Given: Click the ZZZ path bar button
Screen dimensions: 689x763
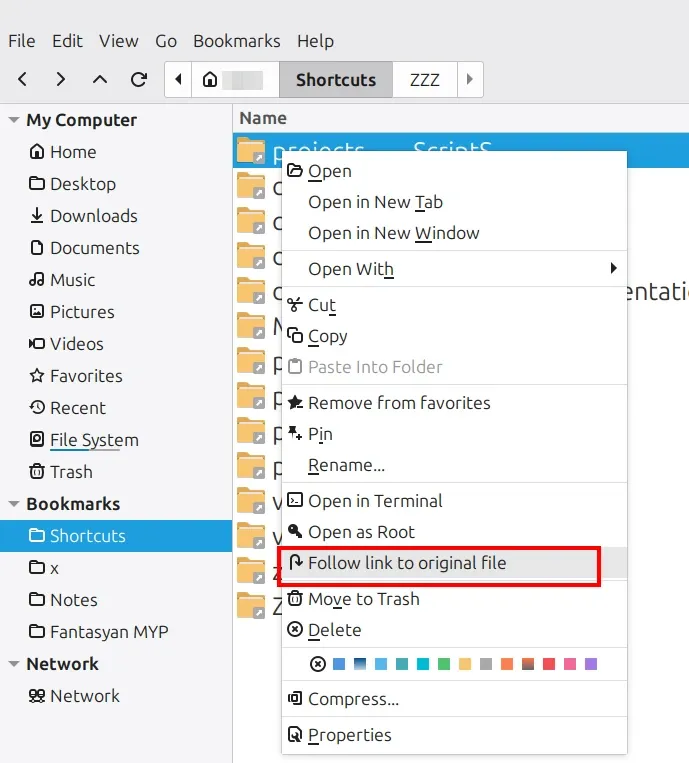Looking at the screenshot, I should click(425, 80).
